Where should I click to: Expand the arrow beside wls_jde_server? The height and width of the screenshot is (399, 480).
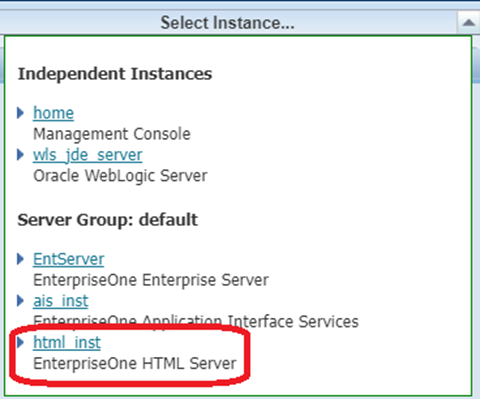[x=20, y=155]
